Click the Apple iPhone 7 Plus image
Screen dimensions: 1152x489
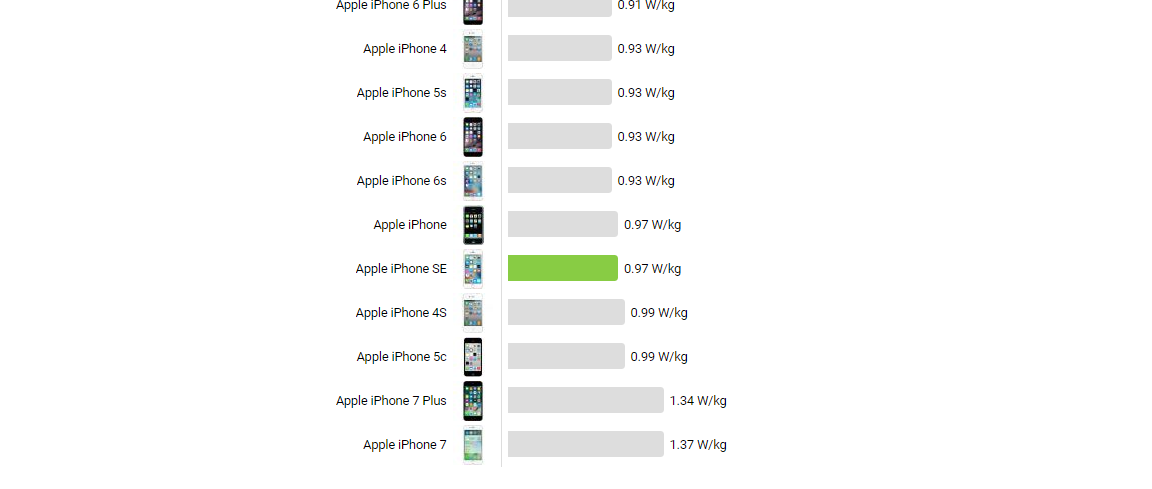(473, 401)
